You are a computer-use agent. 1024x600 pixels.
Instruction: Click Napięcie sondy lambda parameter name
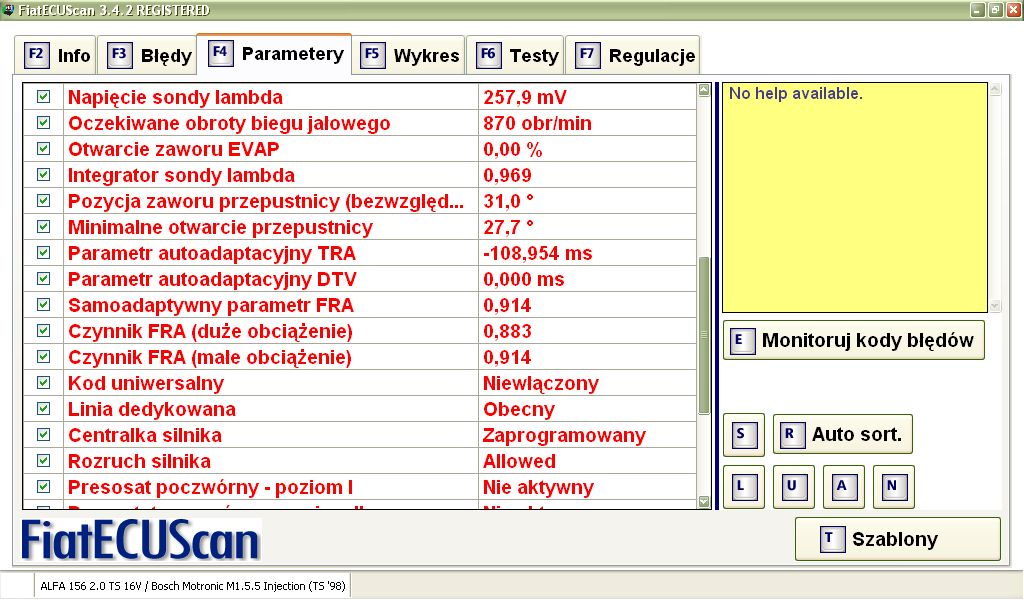[176, 97]
